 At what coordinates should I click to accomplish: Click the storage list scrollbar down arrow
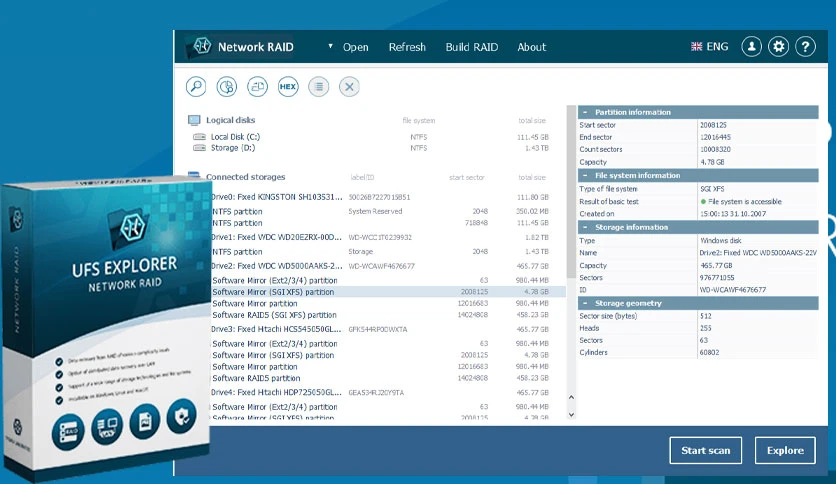(x=571, y=415)
